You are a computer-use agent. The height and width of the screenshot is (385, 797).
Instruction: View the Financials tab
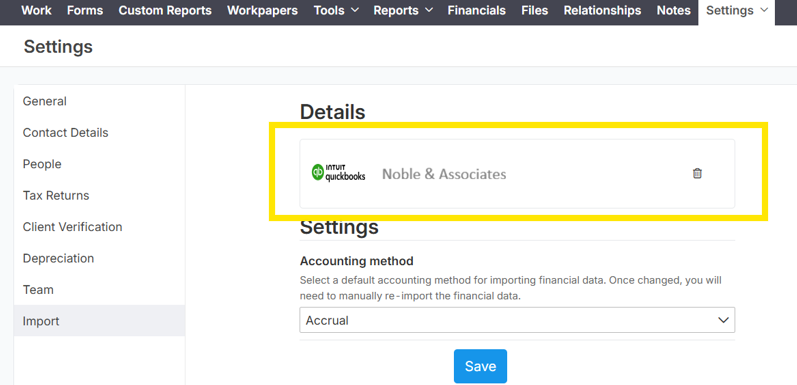[477, 10]
